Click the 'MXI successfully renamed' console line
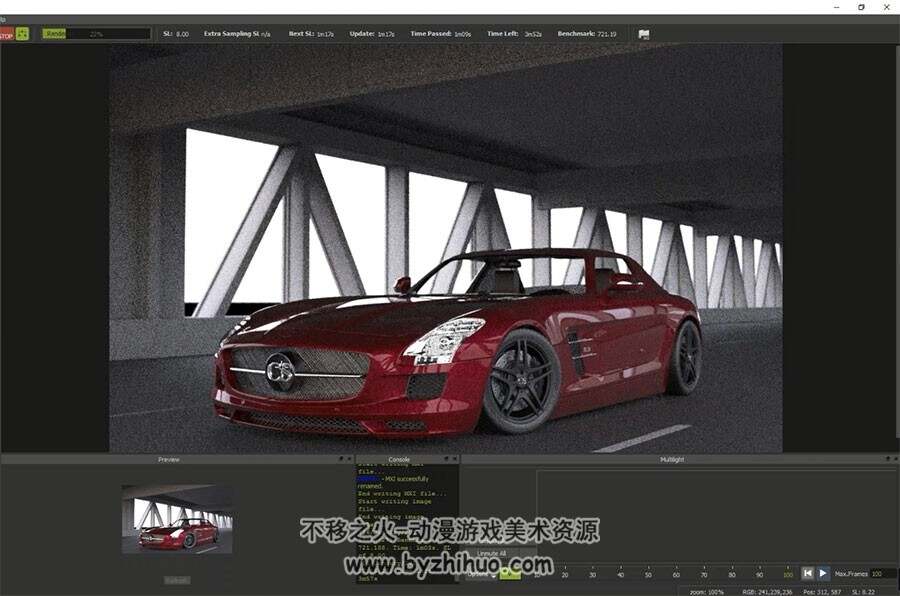The image size is (900, 596). click(x=393, y=482)
